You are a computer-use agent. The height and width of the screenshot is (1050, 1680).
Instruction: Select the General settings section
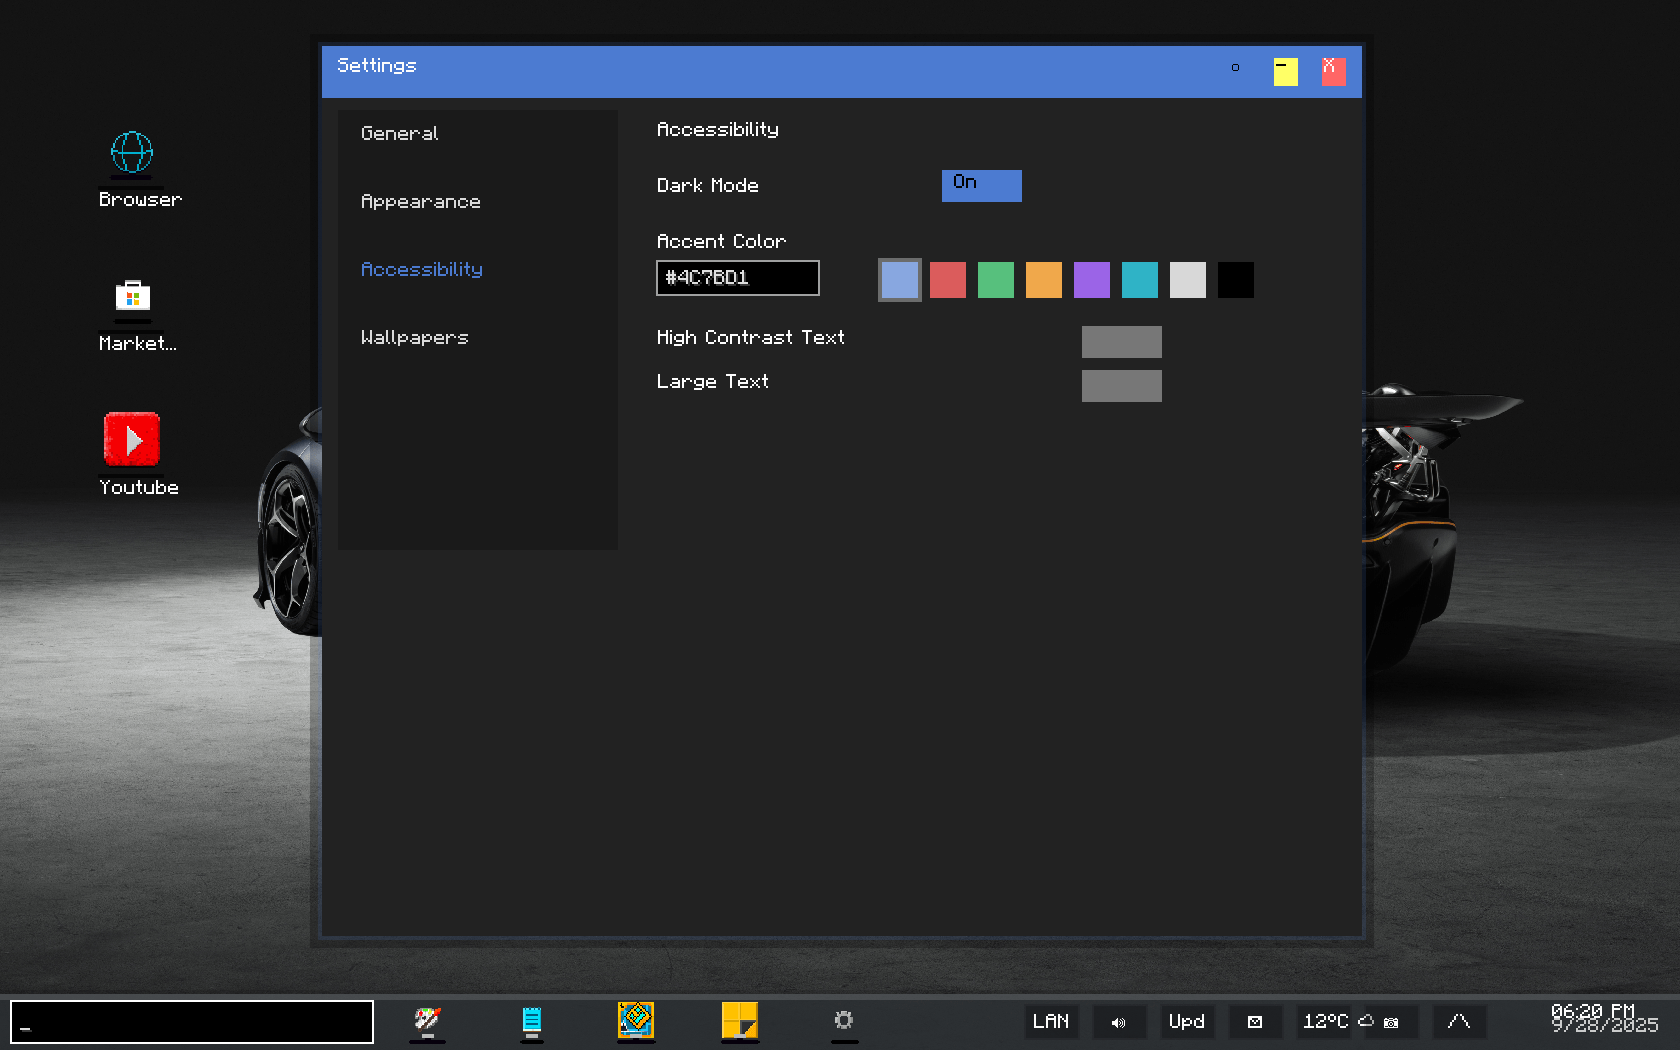400,133
